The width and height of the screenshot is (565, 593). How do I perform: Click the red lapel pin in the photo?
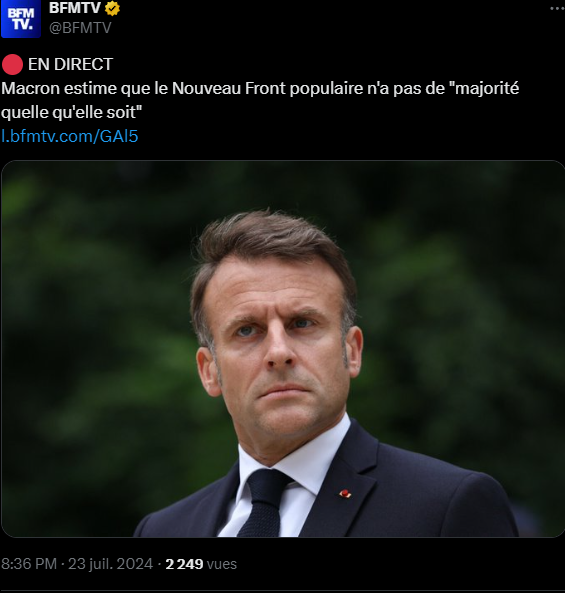point(345,494)
